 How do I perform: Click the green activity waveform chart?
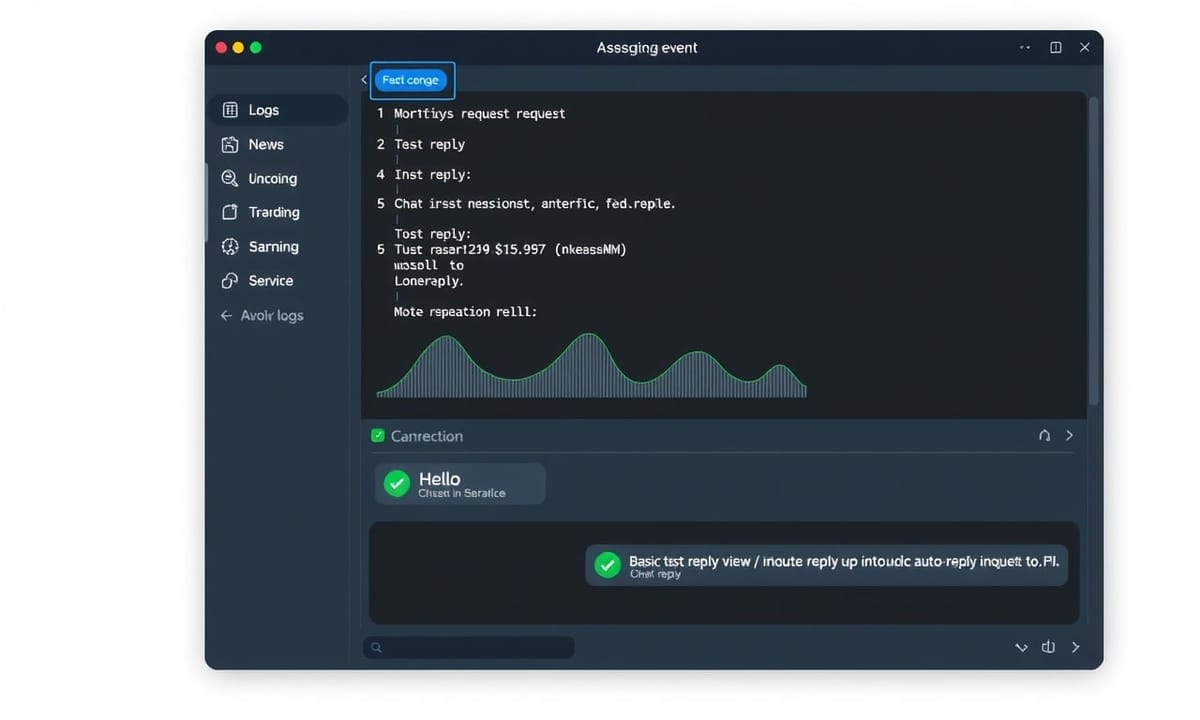(591, 366)
